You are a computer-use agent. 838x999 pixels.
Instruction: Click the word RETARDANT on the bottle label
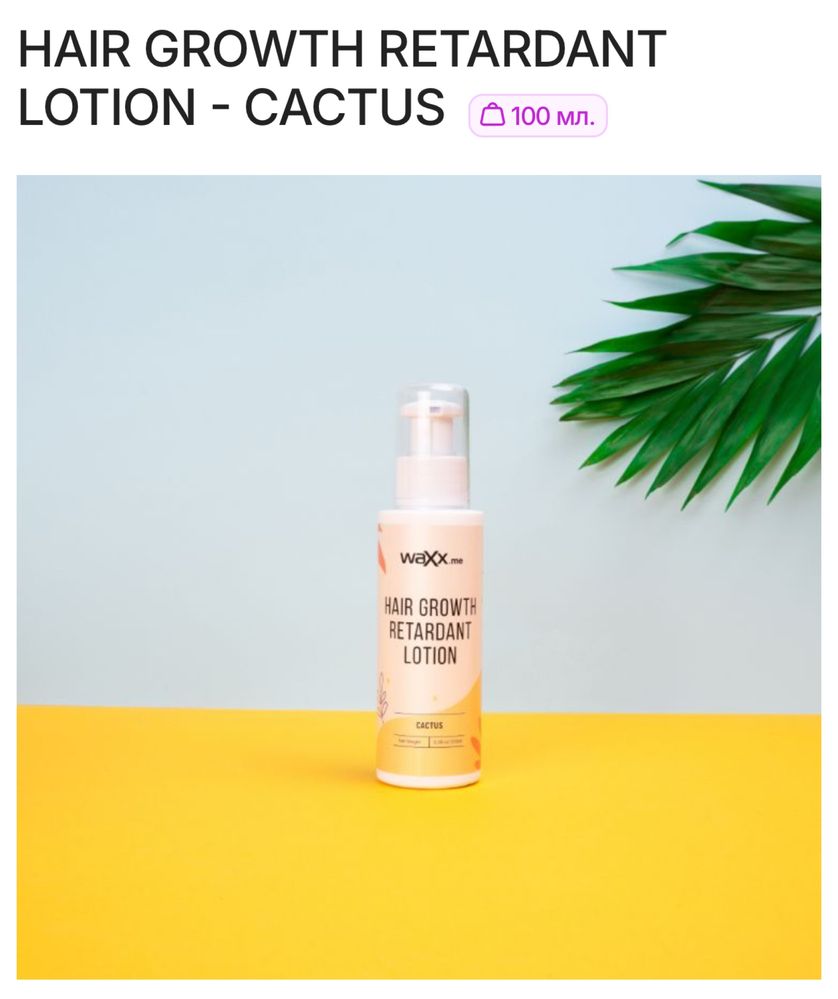430,631
